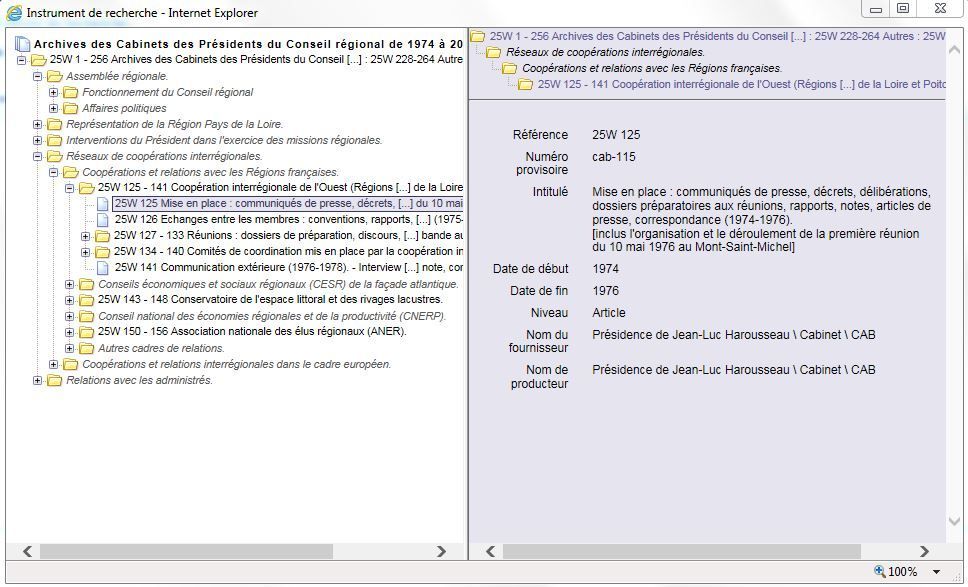This screenshot has width=968, height=587.
Task: Click document icon for 25W 141 Communication extérieure
Action: pos(102,267)
